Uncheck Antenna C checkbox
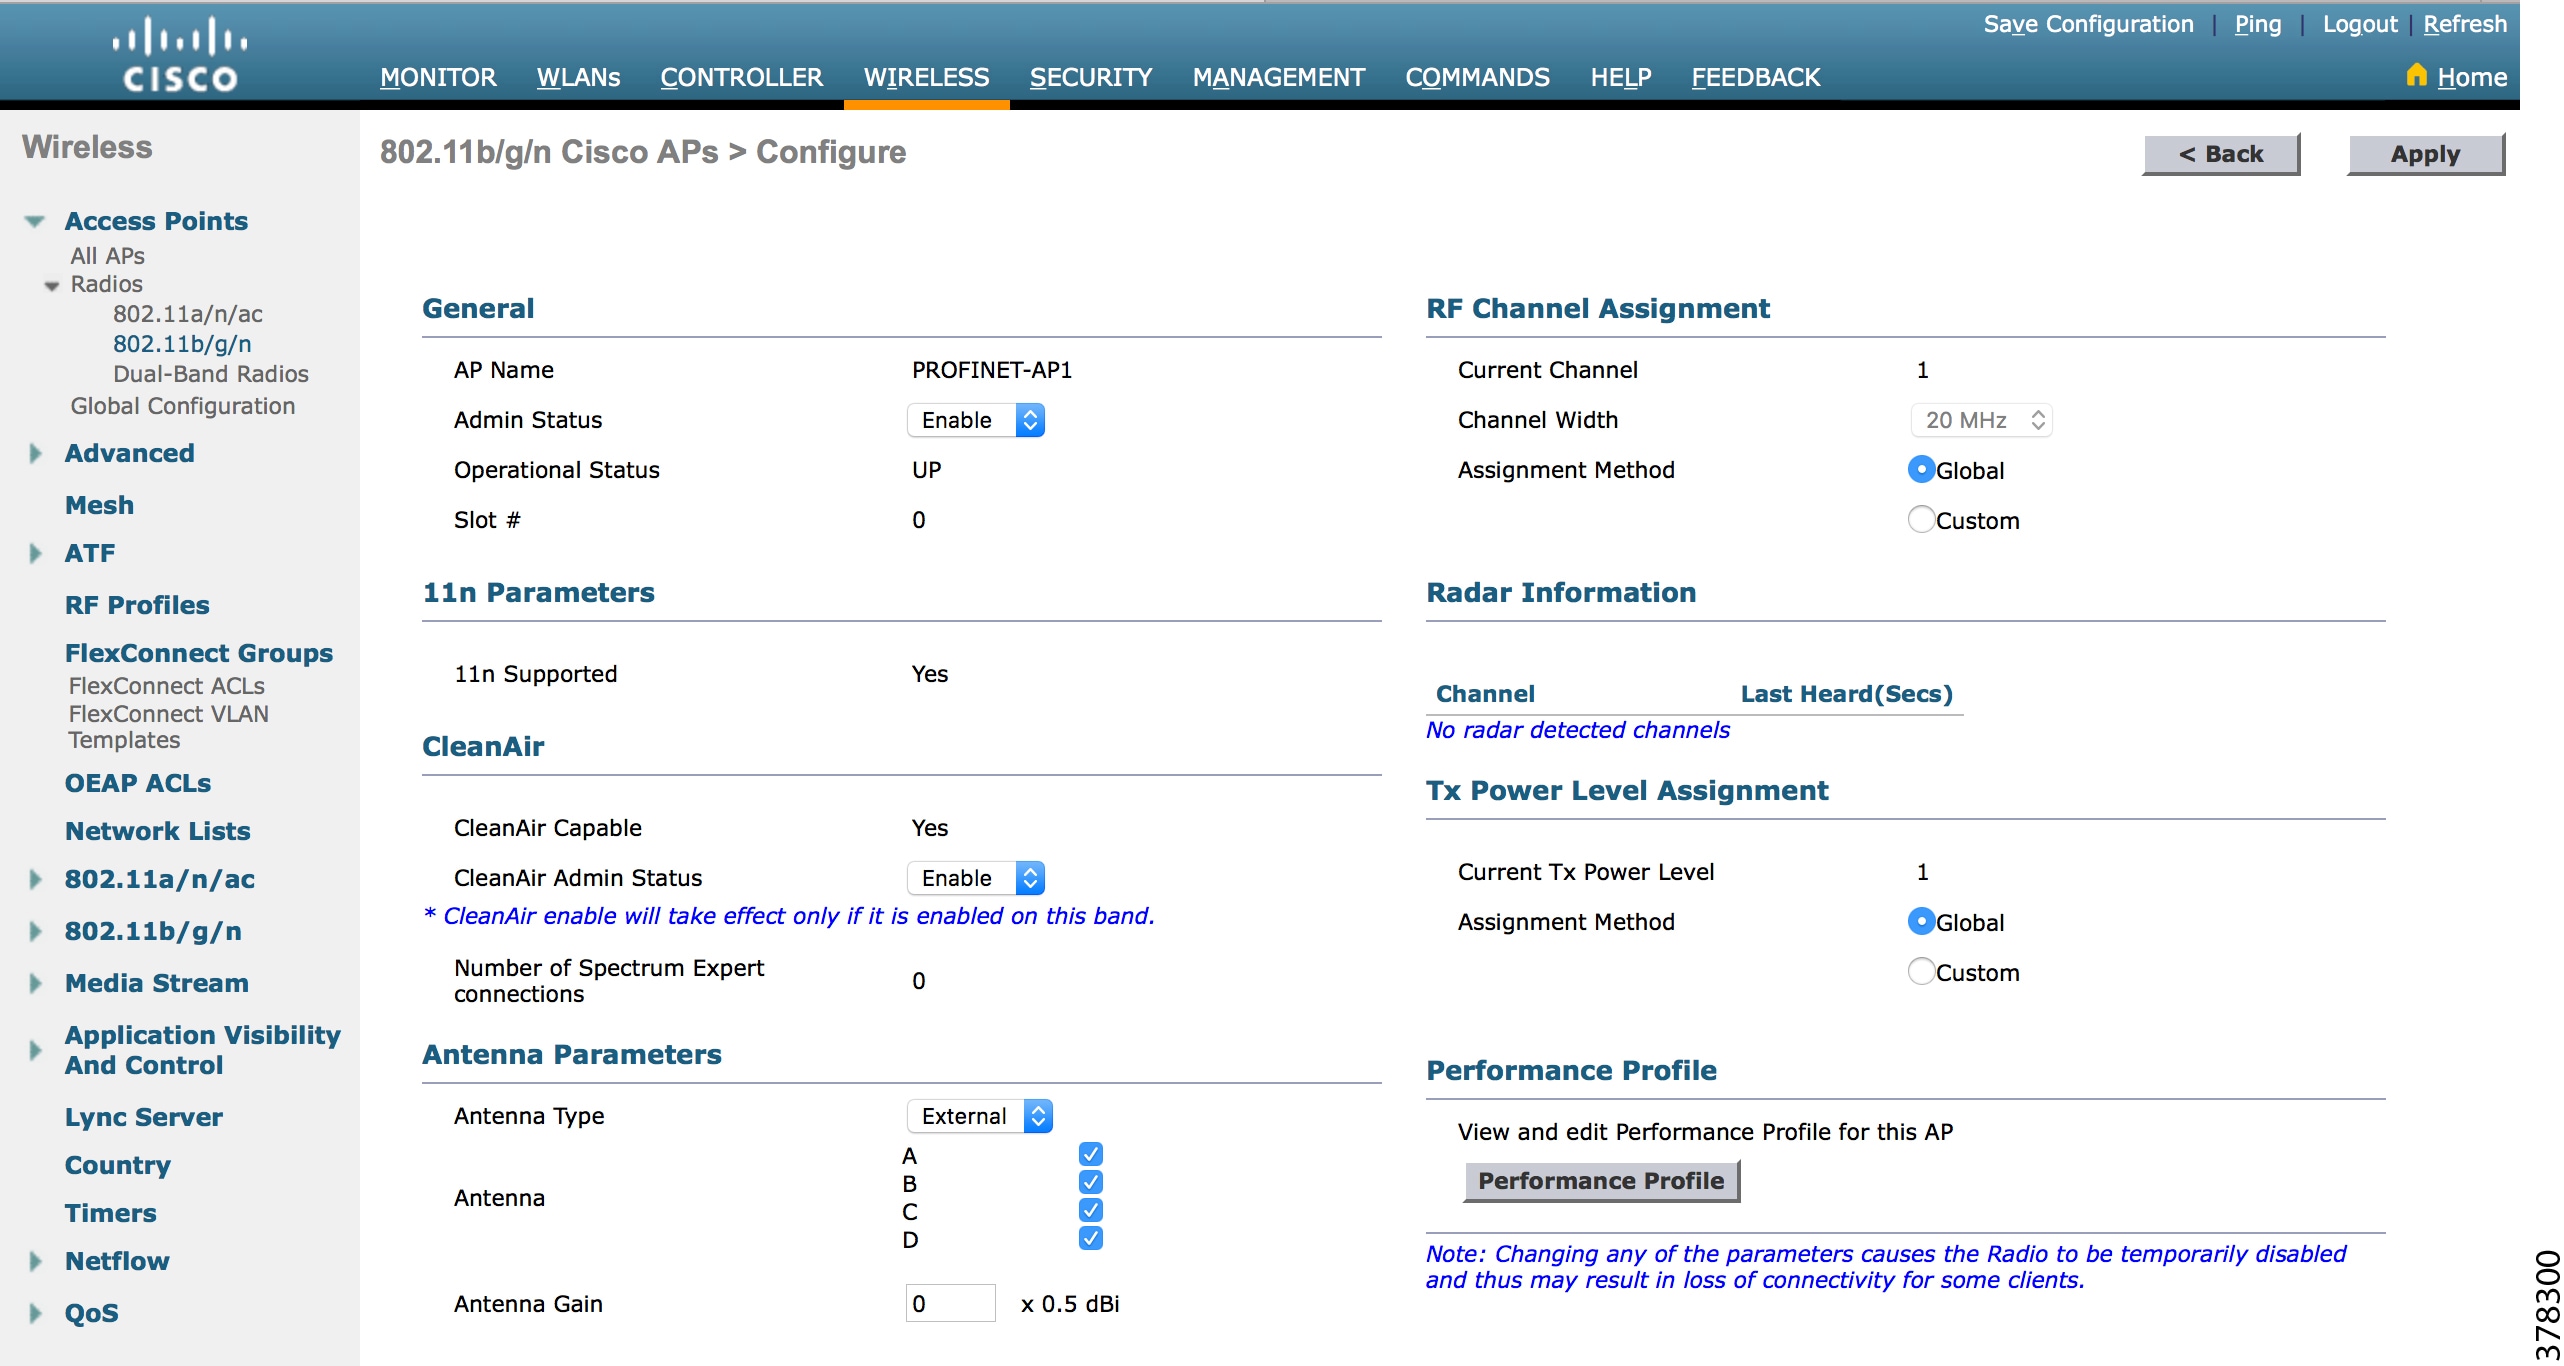 click(x=1091, y=1210)
